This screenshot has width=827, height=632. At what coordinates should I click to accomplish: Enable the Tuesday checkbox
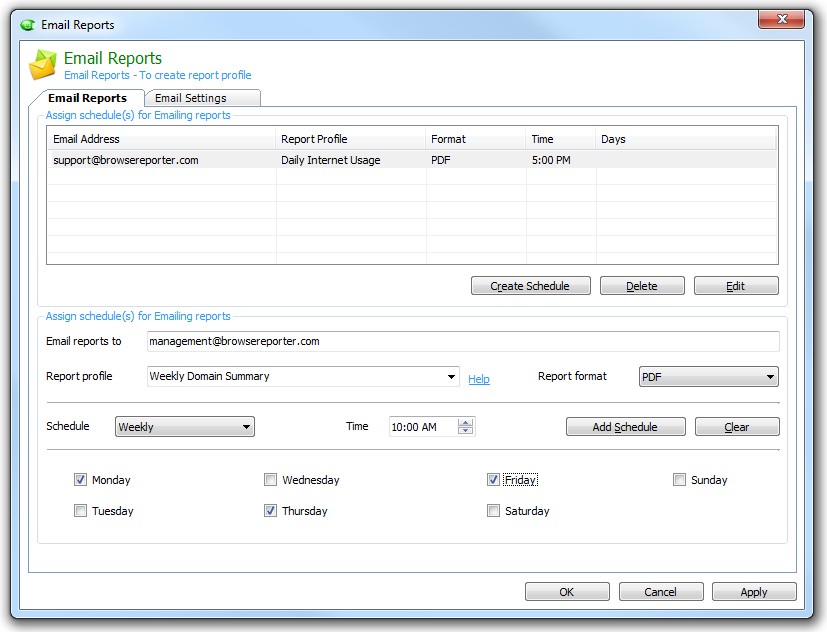tap(81, 511)
